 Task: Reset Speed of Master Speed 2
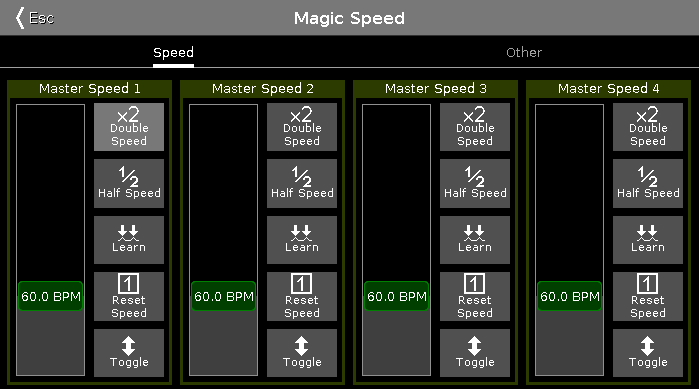point(302,296)
